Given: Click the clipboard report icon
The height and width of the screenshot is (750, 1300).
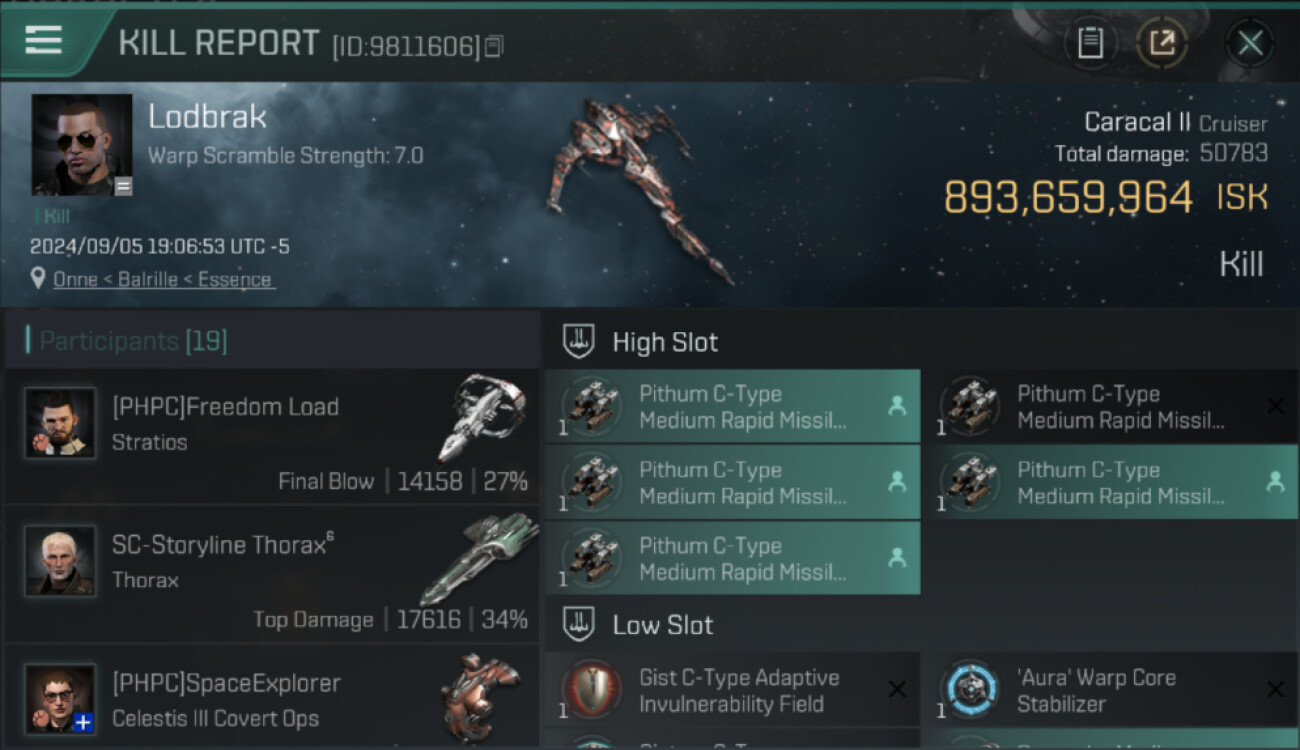Looking at the screenshot, I should [1090, 42].
